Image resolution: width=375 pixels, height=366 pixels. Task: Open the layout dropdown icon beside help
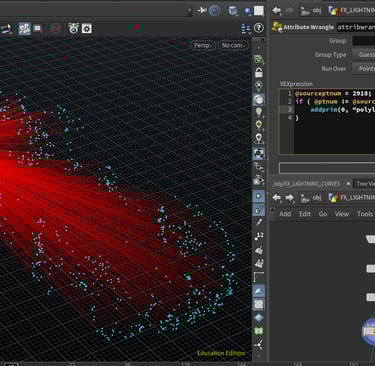coord(246,29)
